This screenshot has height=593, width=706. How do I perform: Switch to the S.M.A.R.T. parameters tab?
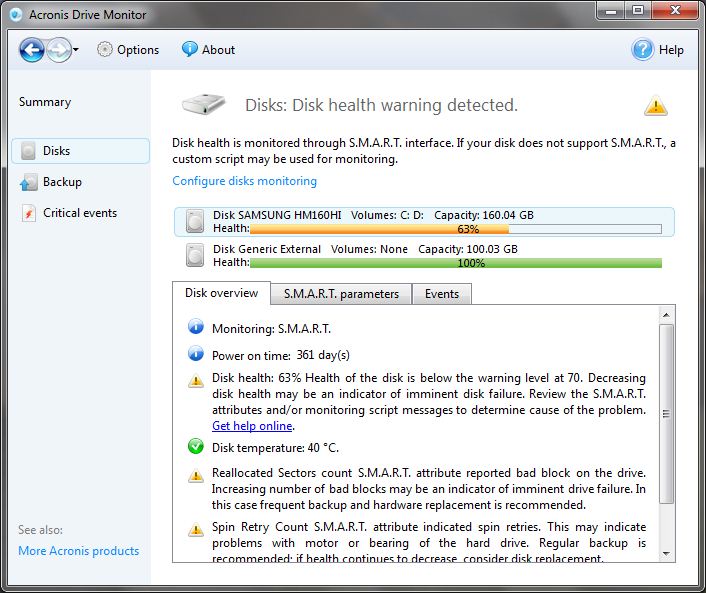pyautogui.click(x=341, y=294)
